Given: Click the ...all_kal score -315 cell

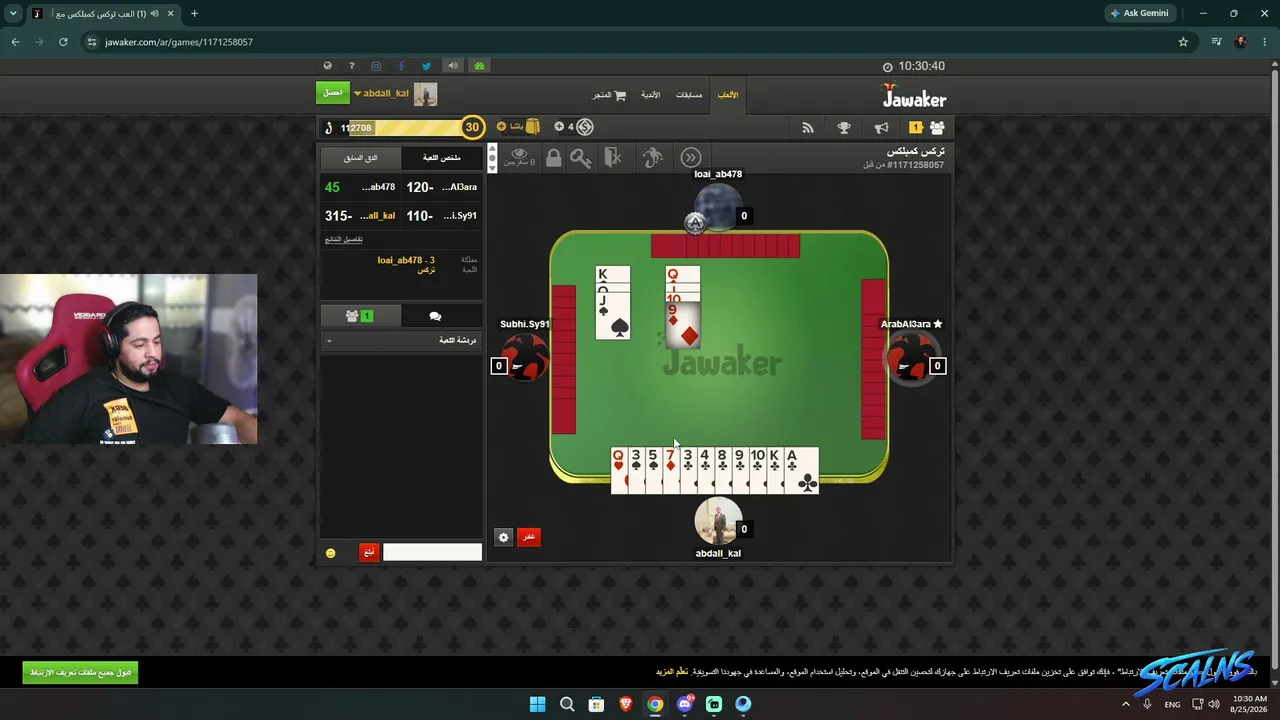Looking at the screenshot, I should click(361, 216).
